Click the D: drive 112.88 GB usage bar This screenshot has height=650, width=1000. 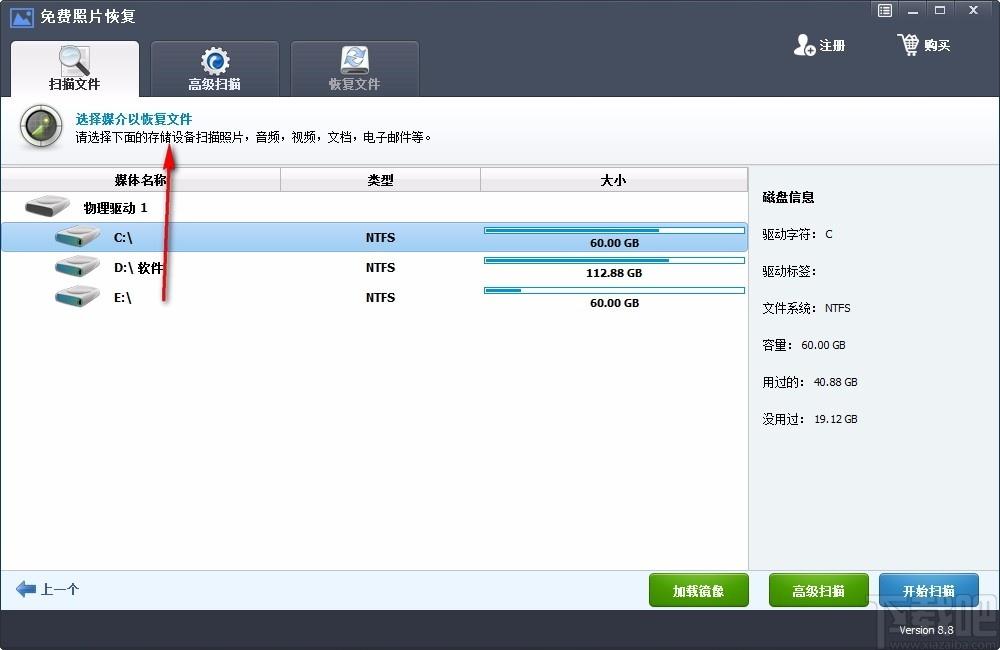614,260
